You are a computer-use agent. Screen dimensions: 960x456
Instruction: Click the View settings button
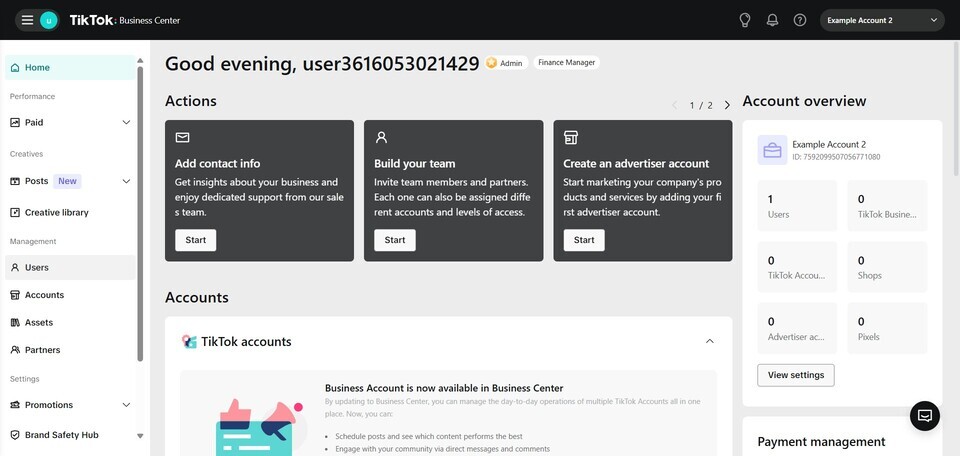pyautogui.click(x=796, y=375)
